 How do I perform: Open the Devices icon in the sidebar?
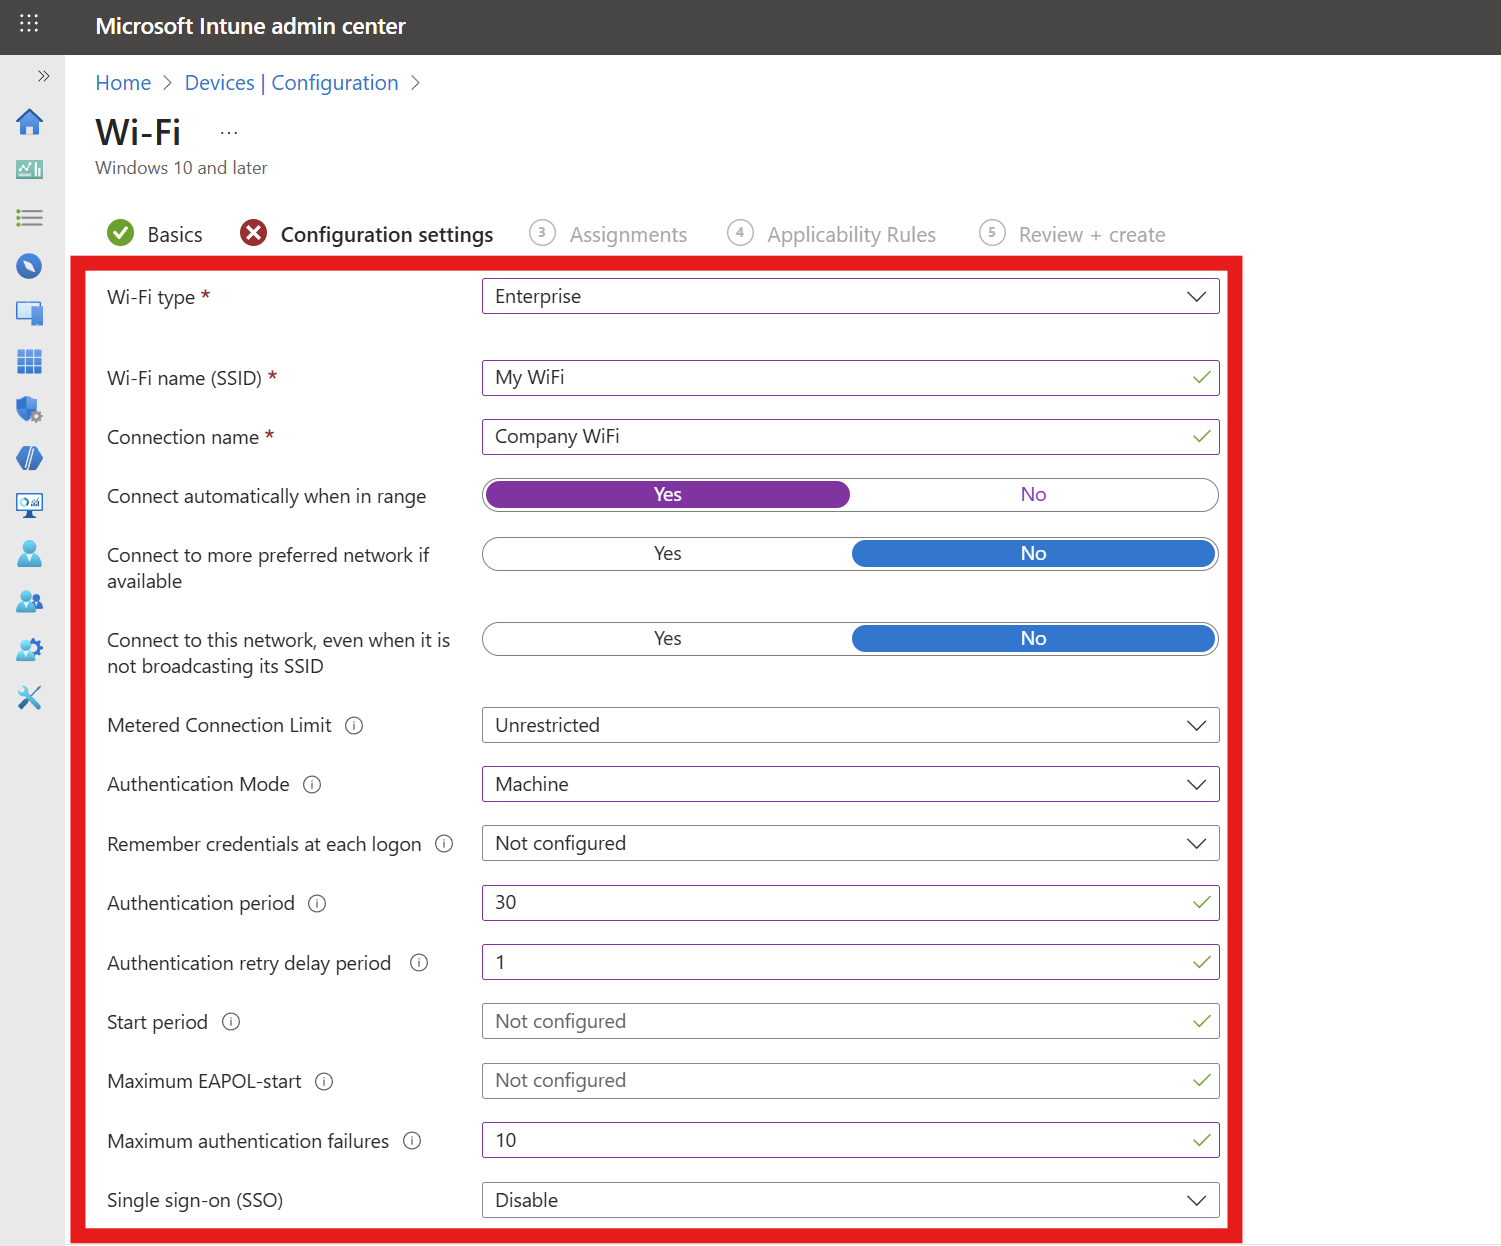[30, 313]
